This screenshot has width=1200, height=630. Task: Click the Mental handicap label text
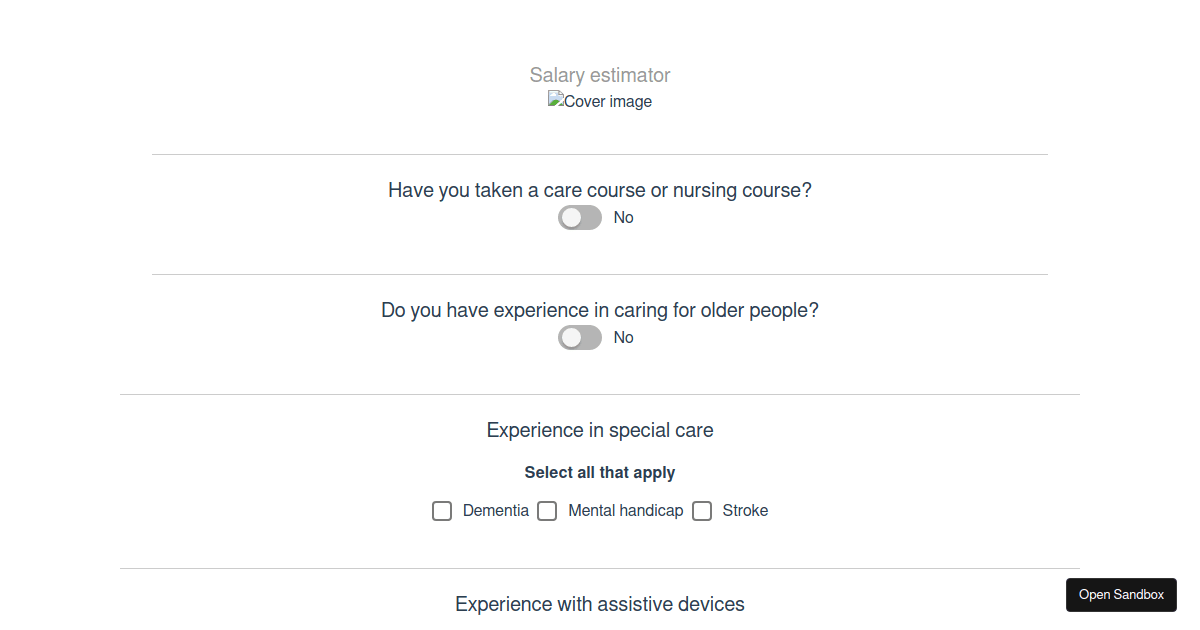[x=625, y=510]
